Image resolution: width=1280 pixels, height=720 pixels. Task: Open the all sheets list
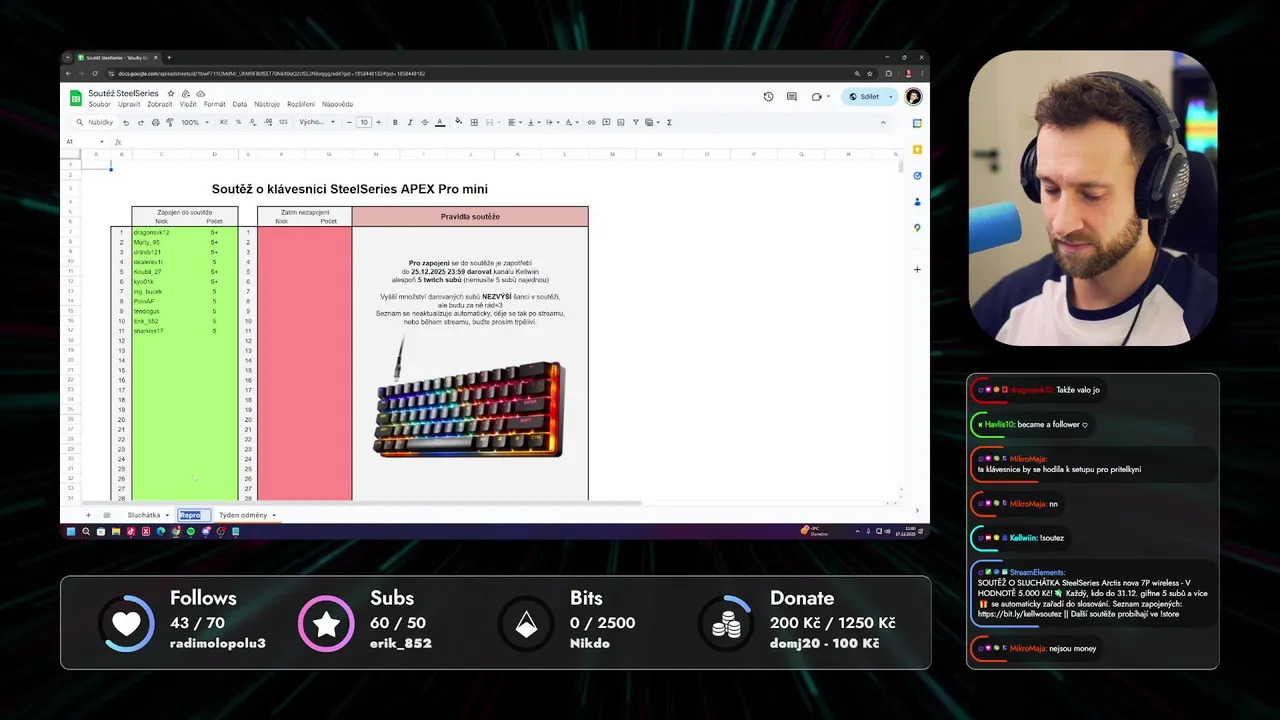point(107,515)
